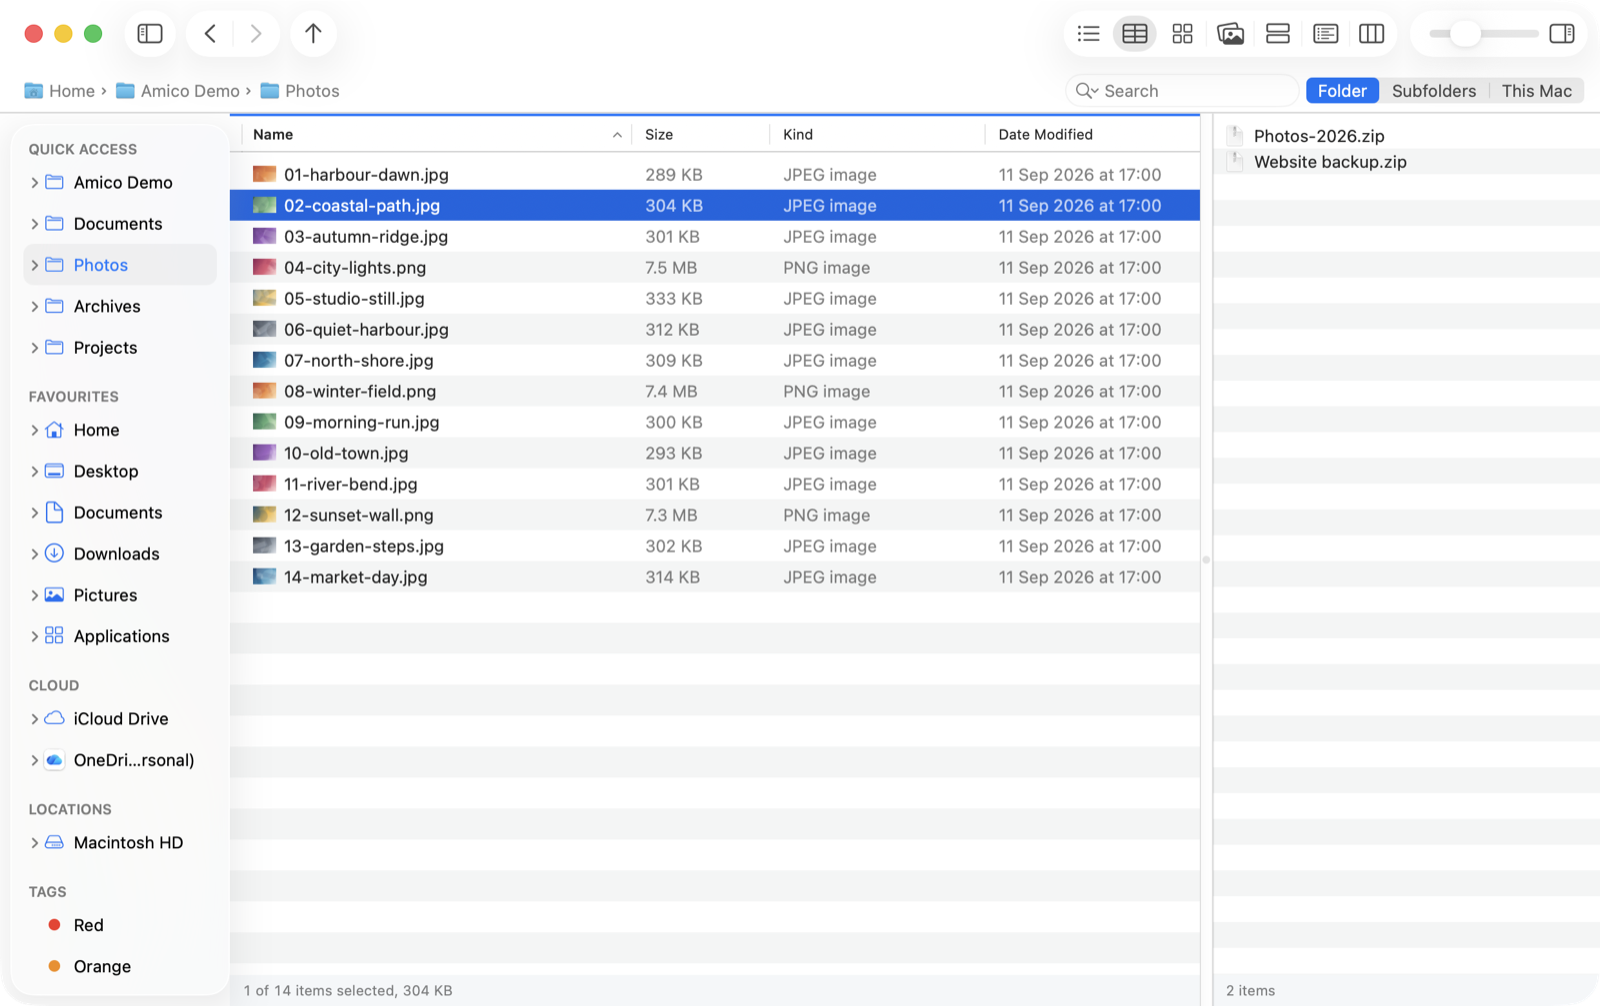Image resolution: width=1600 pixels, height=1006 pixels.
Task: Switch to columns view
Action: (x=1372, y=34)
